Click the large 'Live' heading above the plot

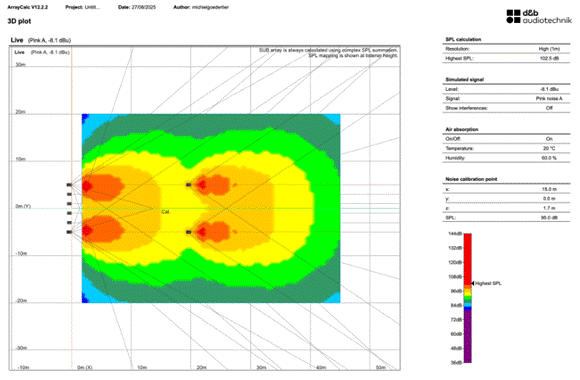click(x=17, y=40)
